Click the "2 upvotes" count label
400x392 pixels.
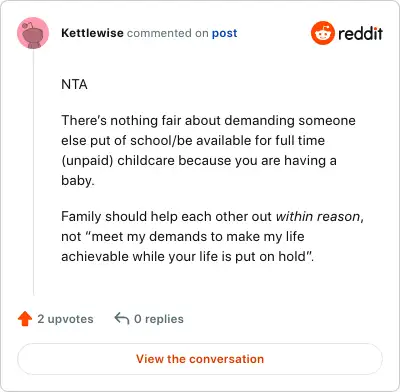(65, 319)
